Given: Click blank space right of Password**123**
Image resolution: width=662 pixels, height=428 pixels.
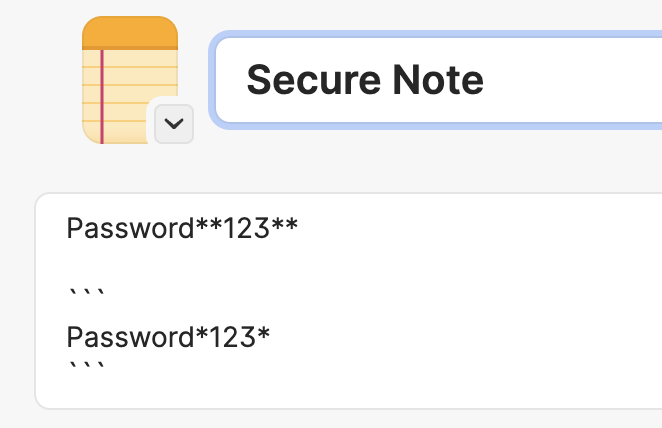Looking at the screenshot, I should pos(477,228).
